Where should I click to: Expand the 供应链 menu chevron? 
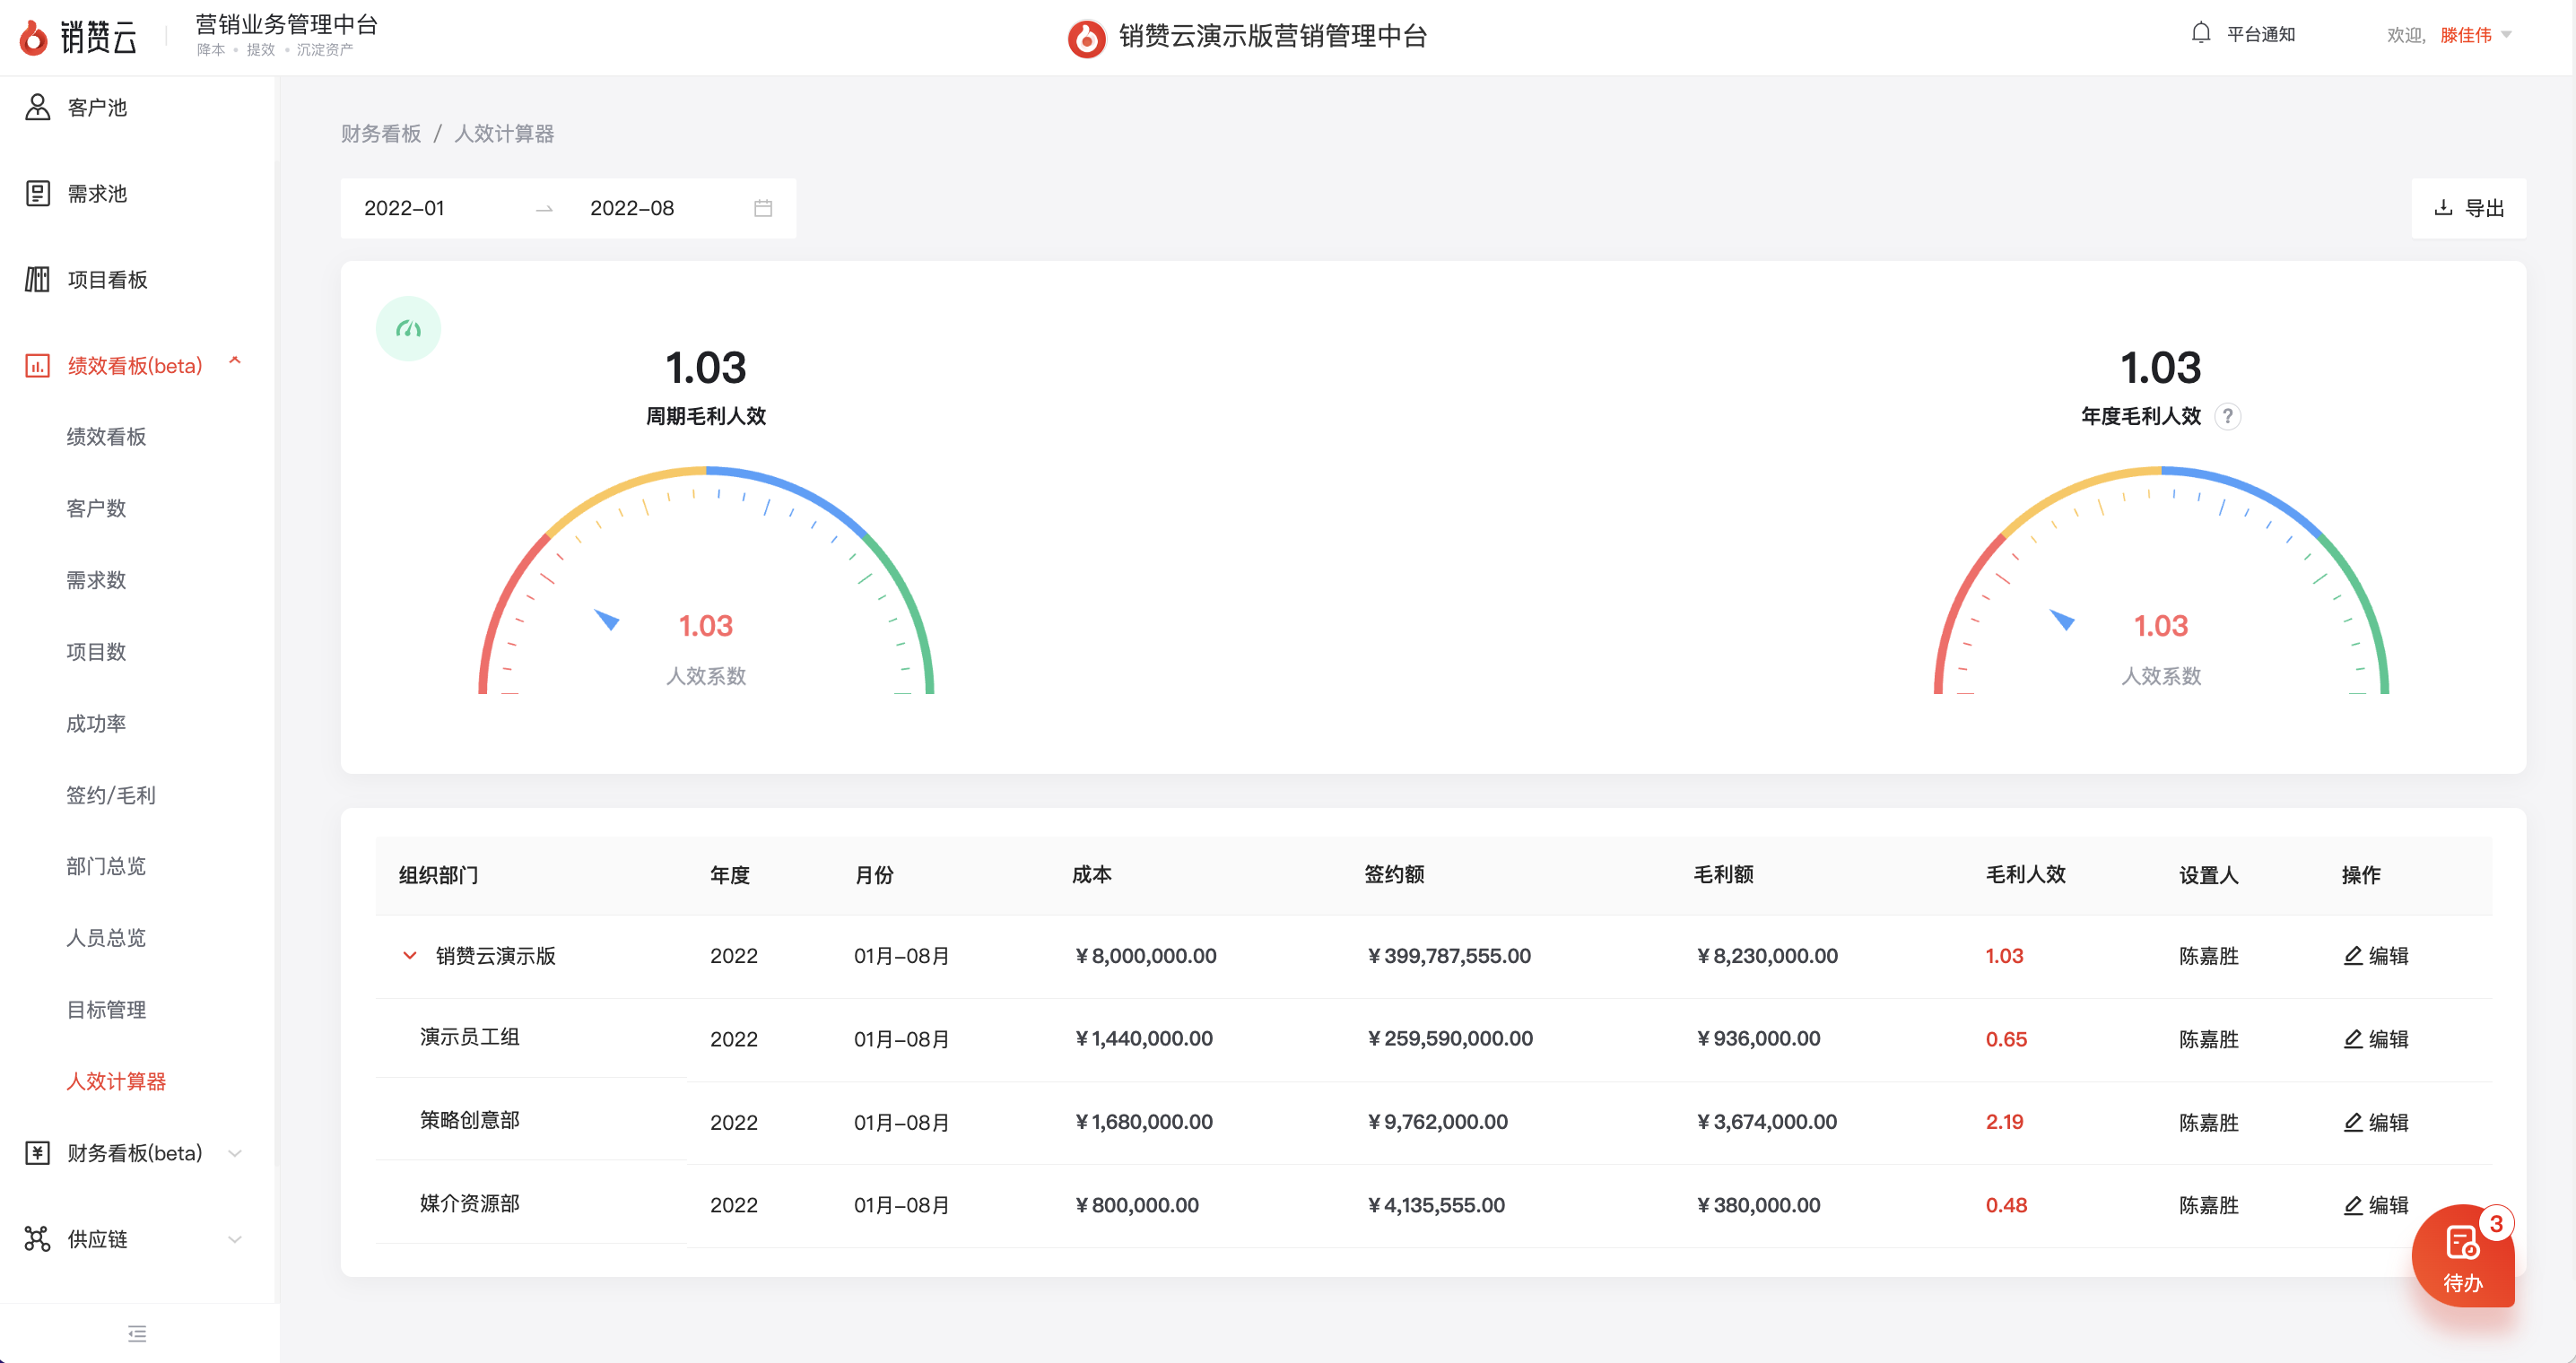tap(235, 1239)
